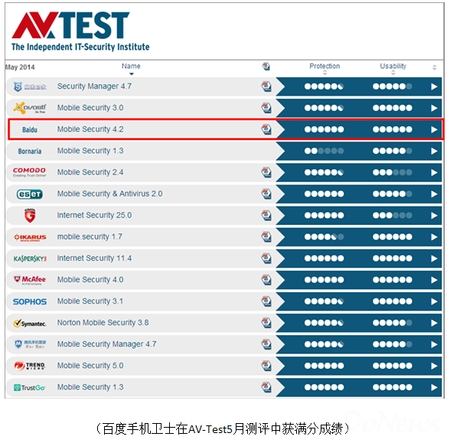Open the Internet Security 11.4 product link
The width and height of the screenshot is (450, 443).
point(94,258)
